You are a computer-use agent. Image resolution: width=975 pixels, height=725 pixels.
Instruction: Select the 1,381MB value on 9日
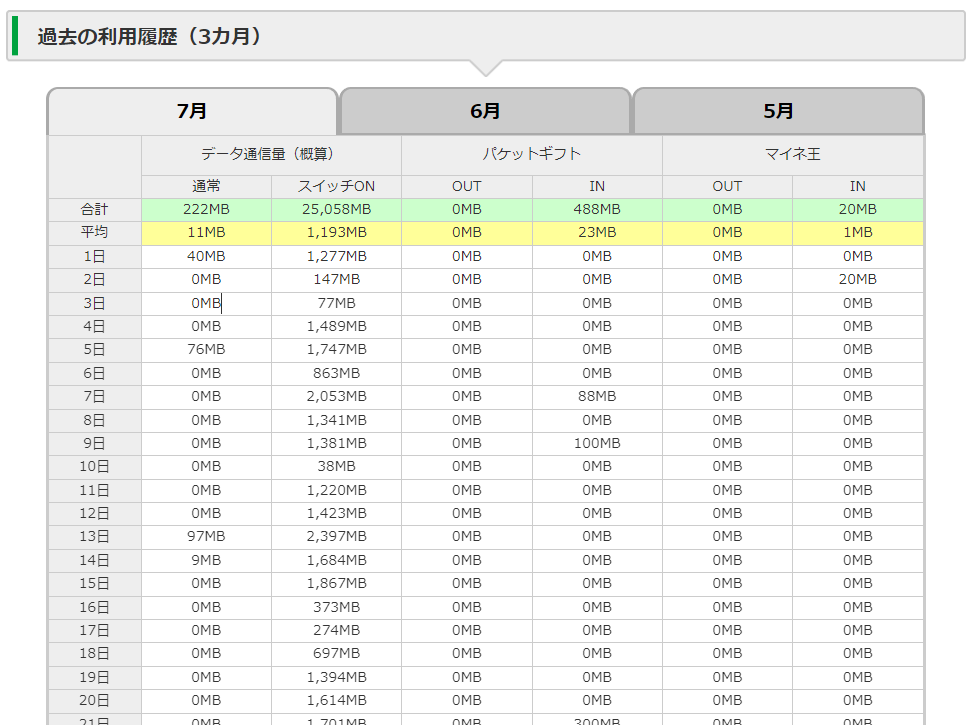click(x=336, y=443)
